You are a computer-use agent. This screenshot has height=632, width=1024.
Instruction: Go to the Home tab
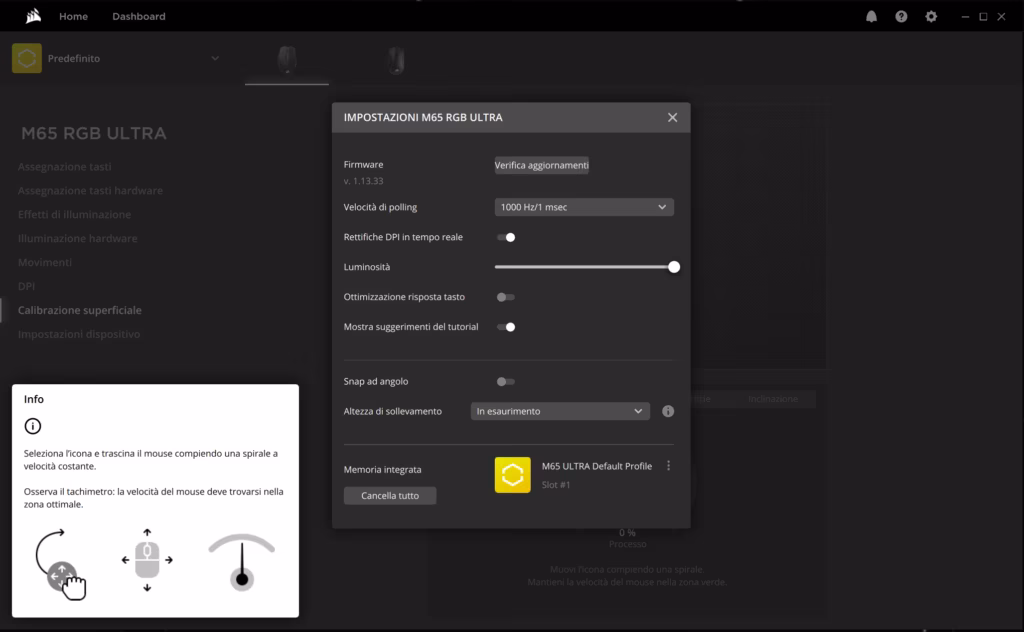coord(73,16)
